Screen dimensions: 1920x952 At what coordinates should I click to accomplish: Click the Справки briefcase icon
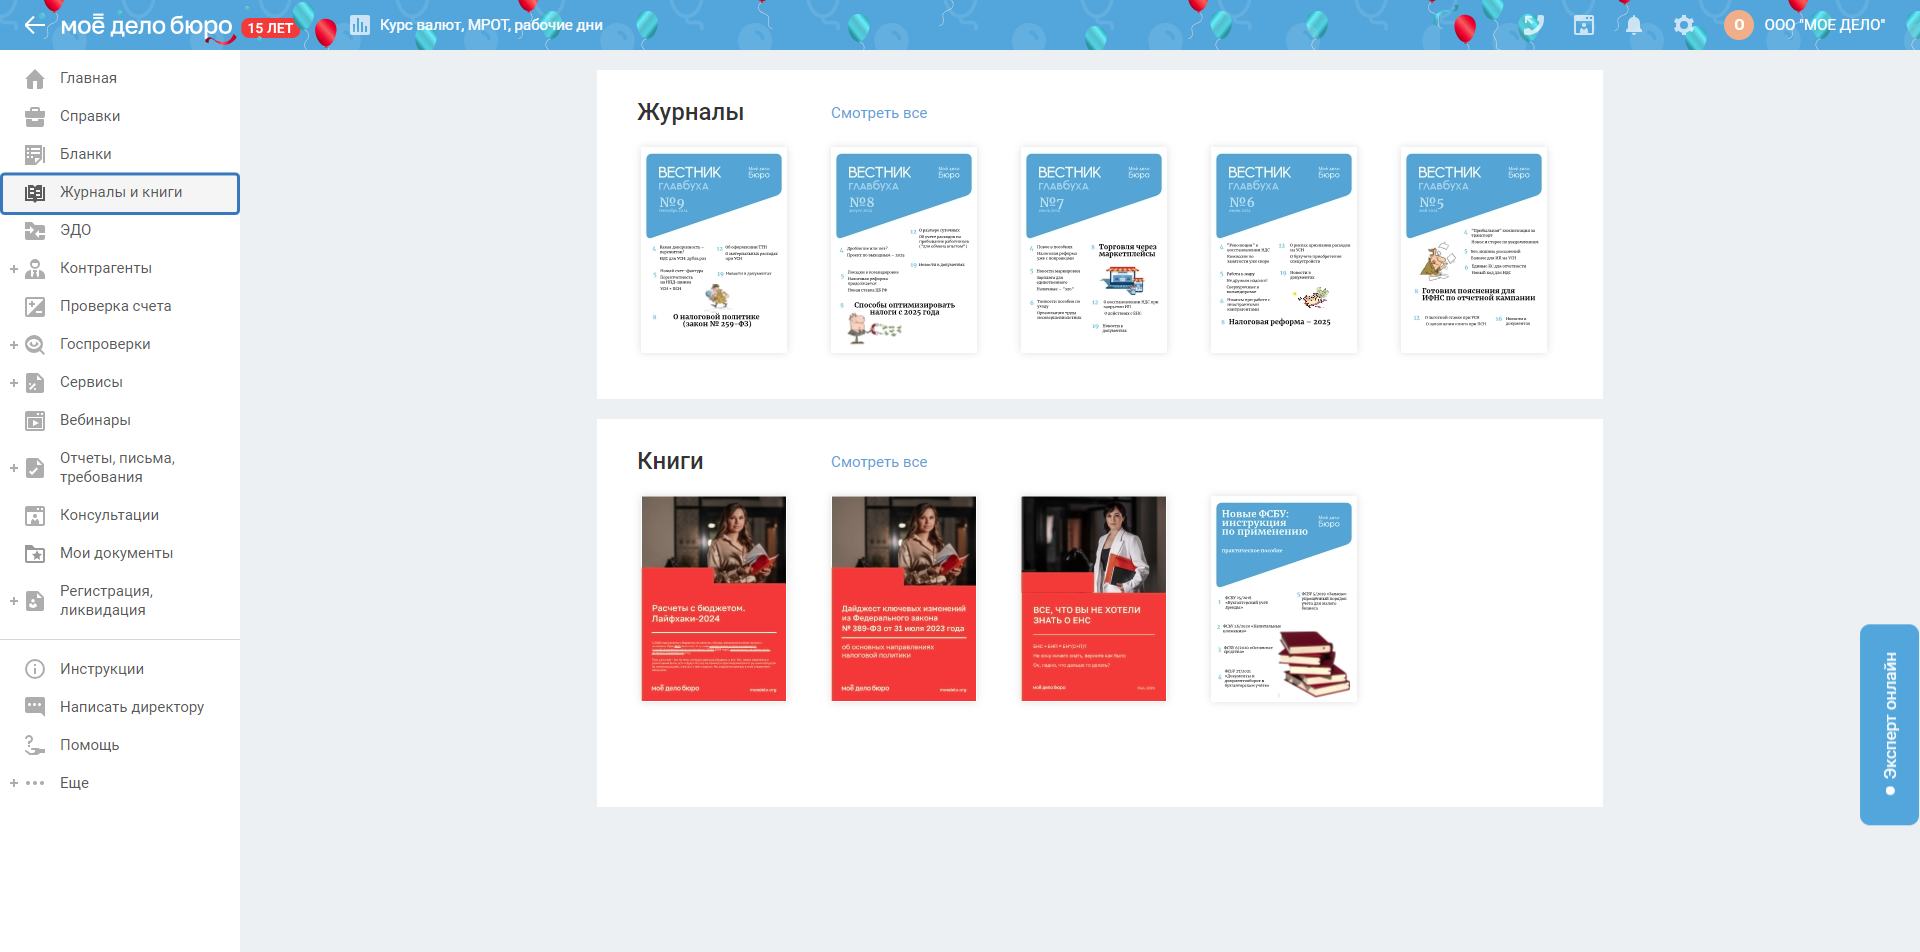tap(35, 116)
